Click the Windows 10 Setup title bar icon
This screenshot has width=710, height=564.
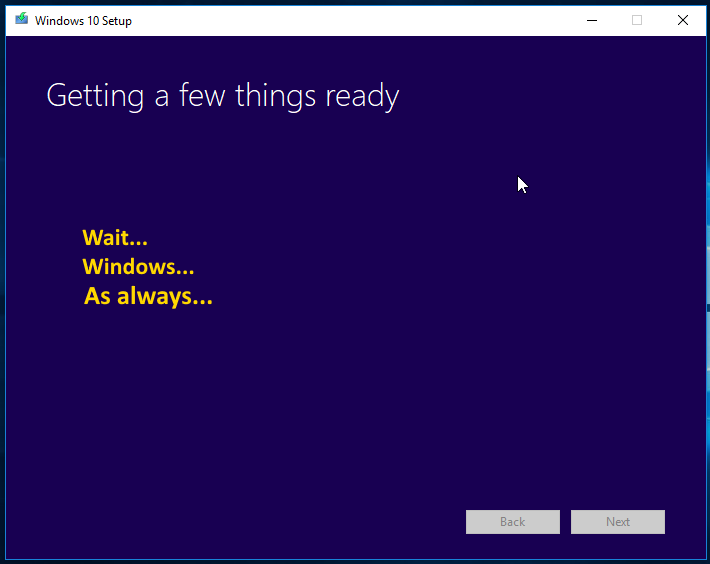(x=21, y=19)
